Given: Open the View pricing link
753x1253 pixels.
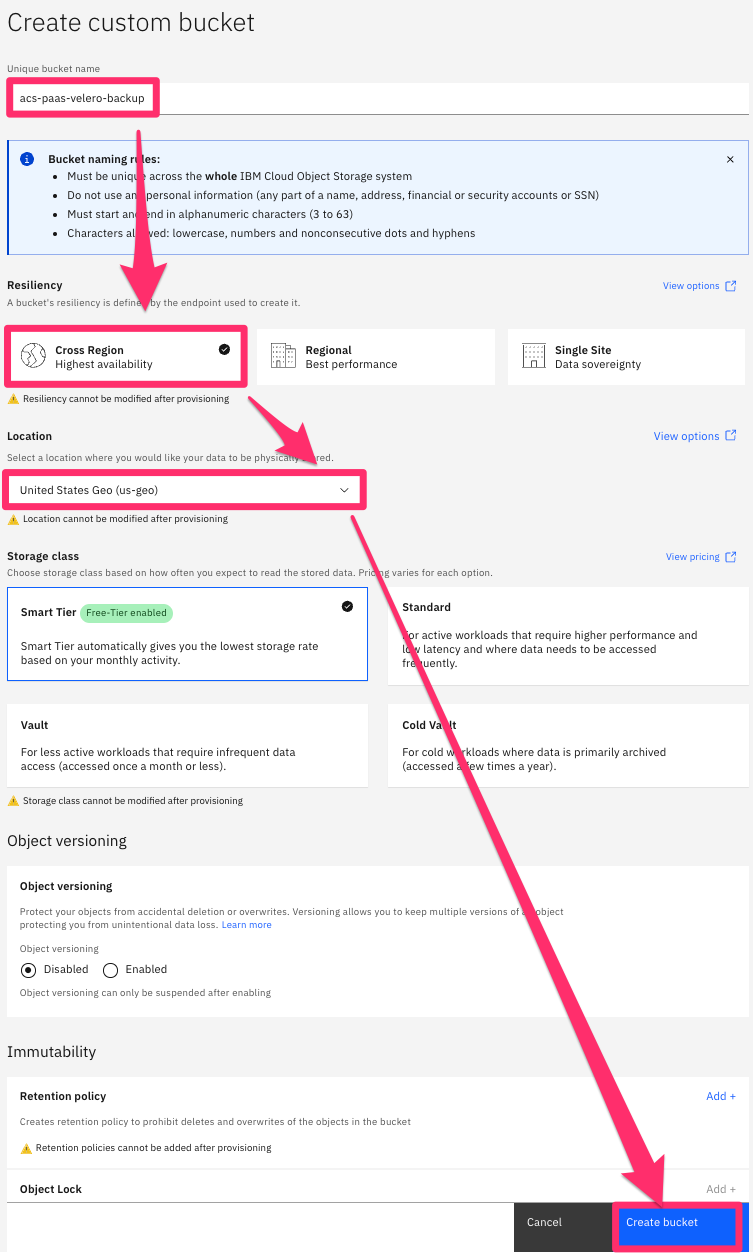Looking at the screenshot, I should [691, 557].
